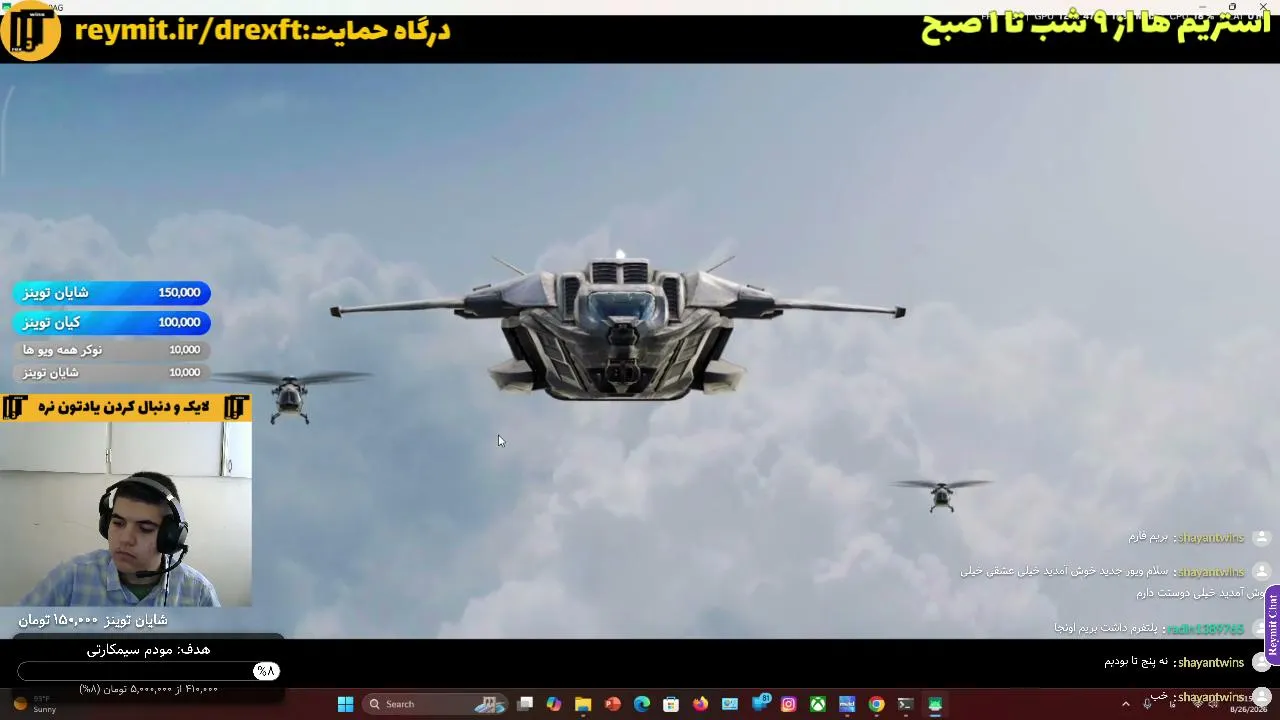Select the top 150,000 donor row
Image resolution: width=1280 pixels, height=720 pixels.
click(112, 292)
